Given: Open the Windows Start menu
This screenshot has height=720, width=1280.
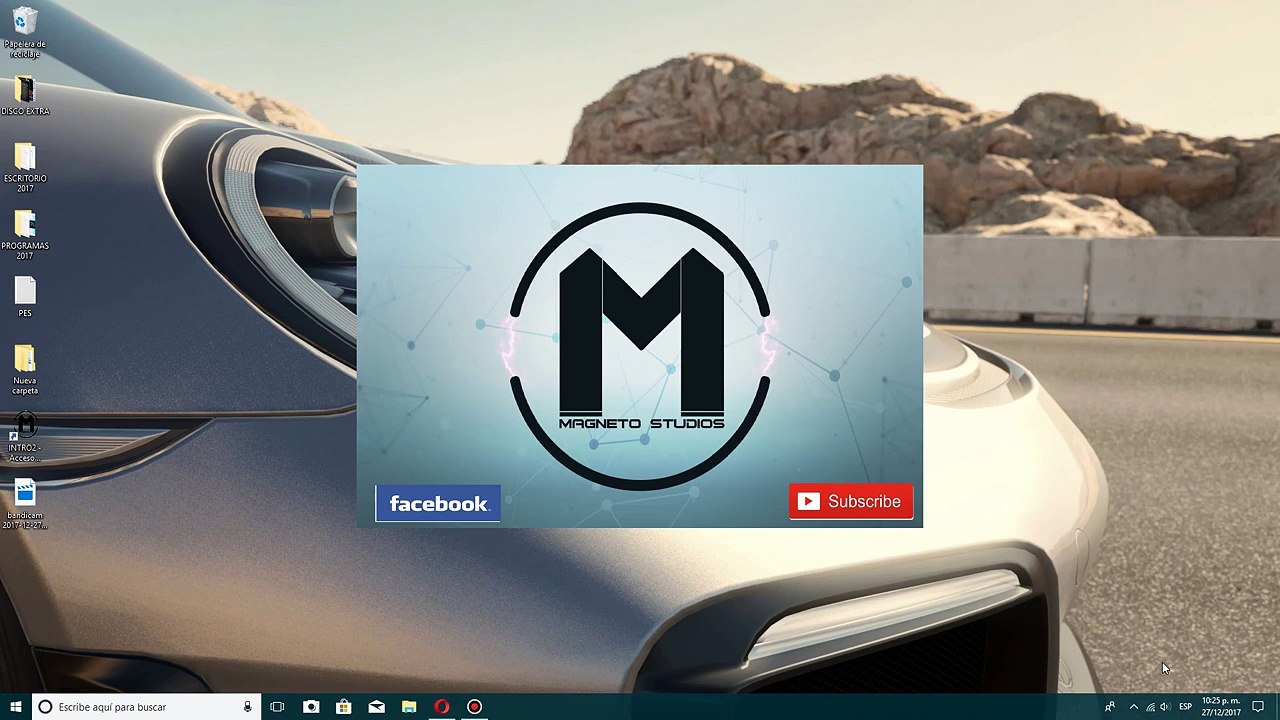Looking at the screenshot, I should (x=16, y=707).
